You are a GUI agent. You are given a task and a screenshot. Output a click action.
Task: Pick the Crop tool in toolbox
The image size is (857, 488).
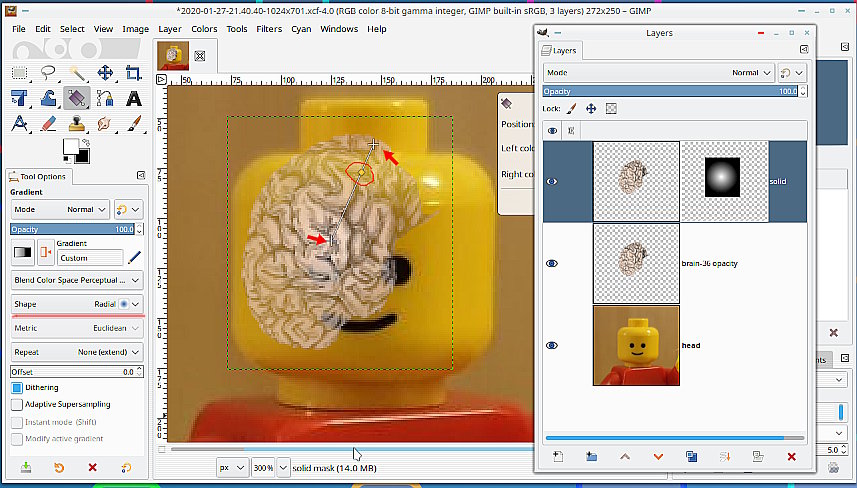click(133, 73)
